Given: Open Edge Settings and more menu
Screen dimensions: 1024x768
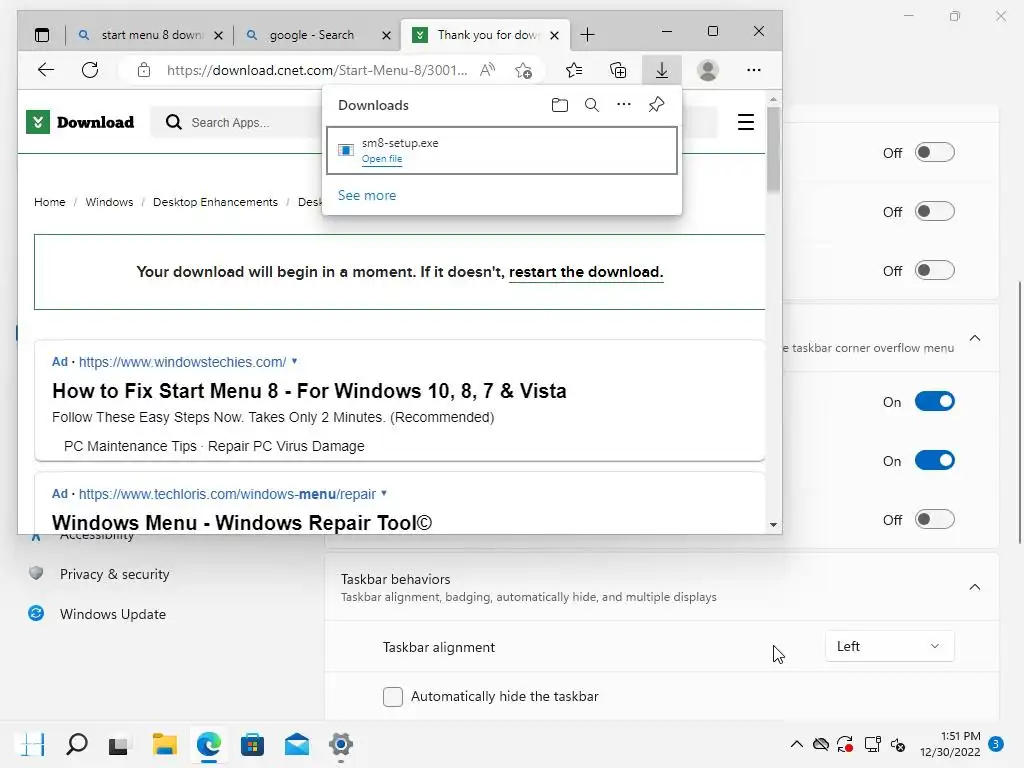Looking at the screenshot, I should 754,70.
